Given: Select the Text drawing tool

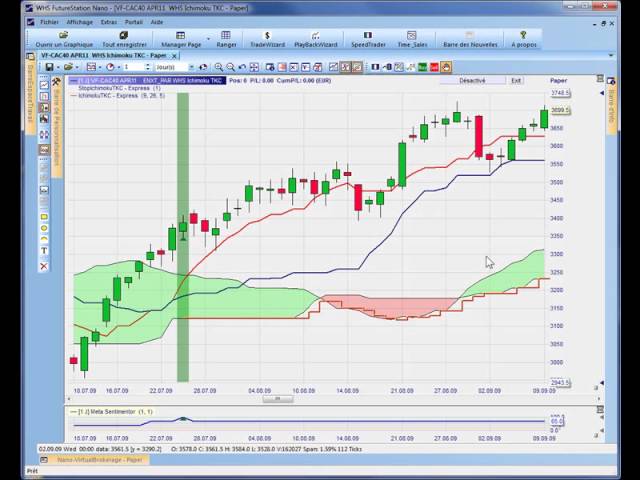Looking at the screenshot, I should [44, 251].
